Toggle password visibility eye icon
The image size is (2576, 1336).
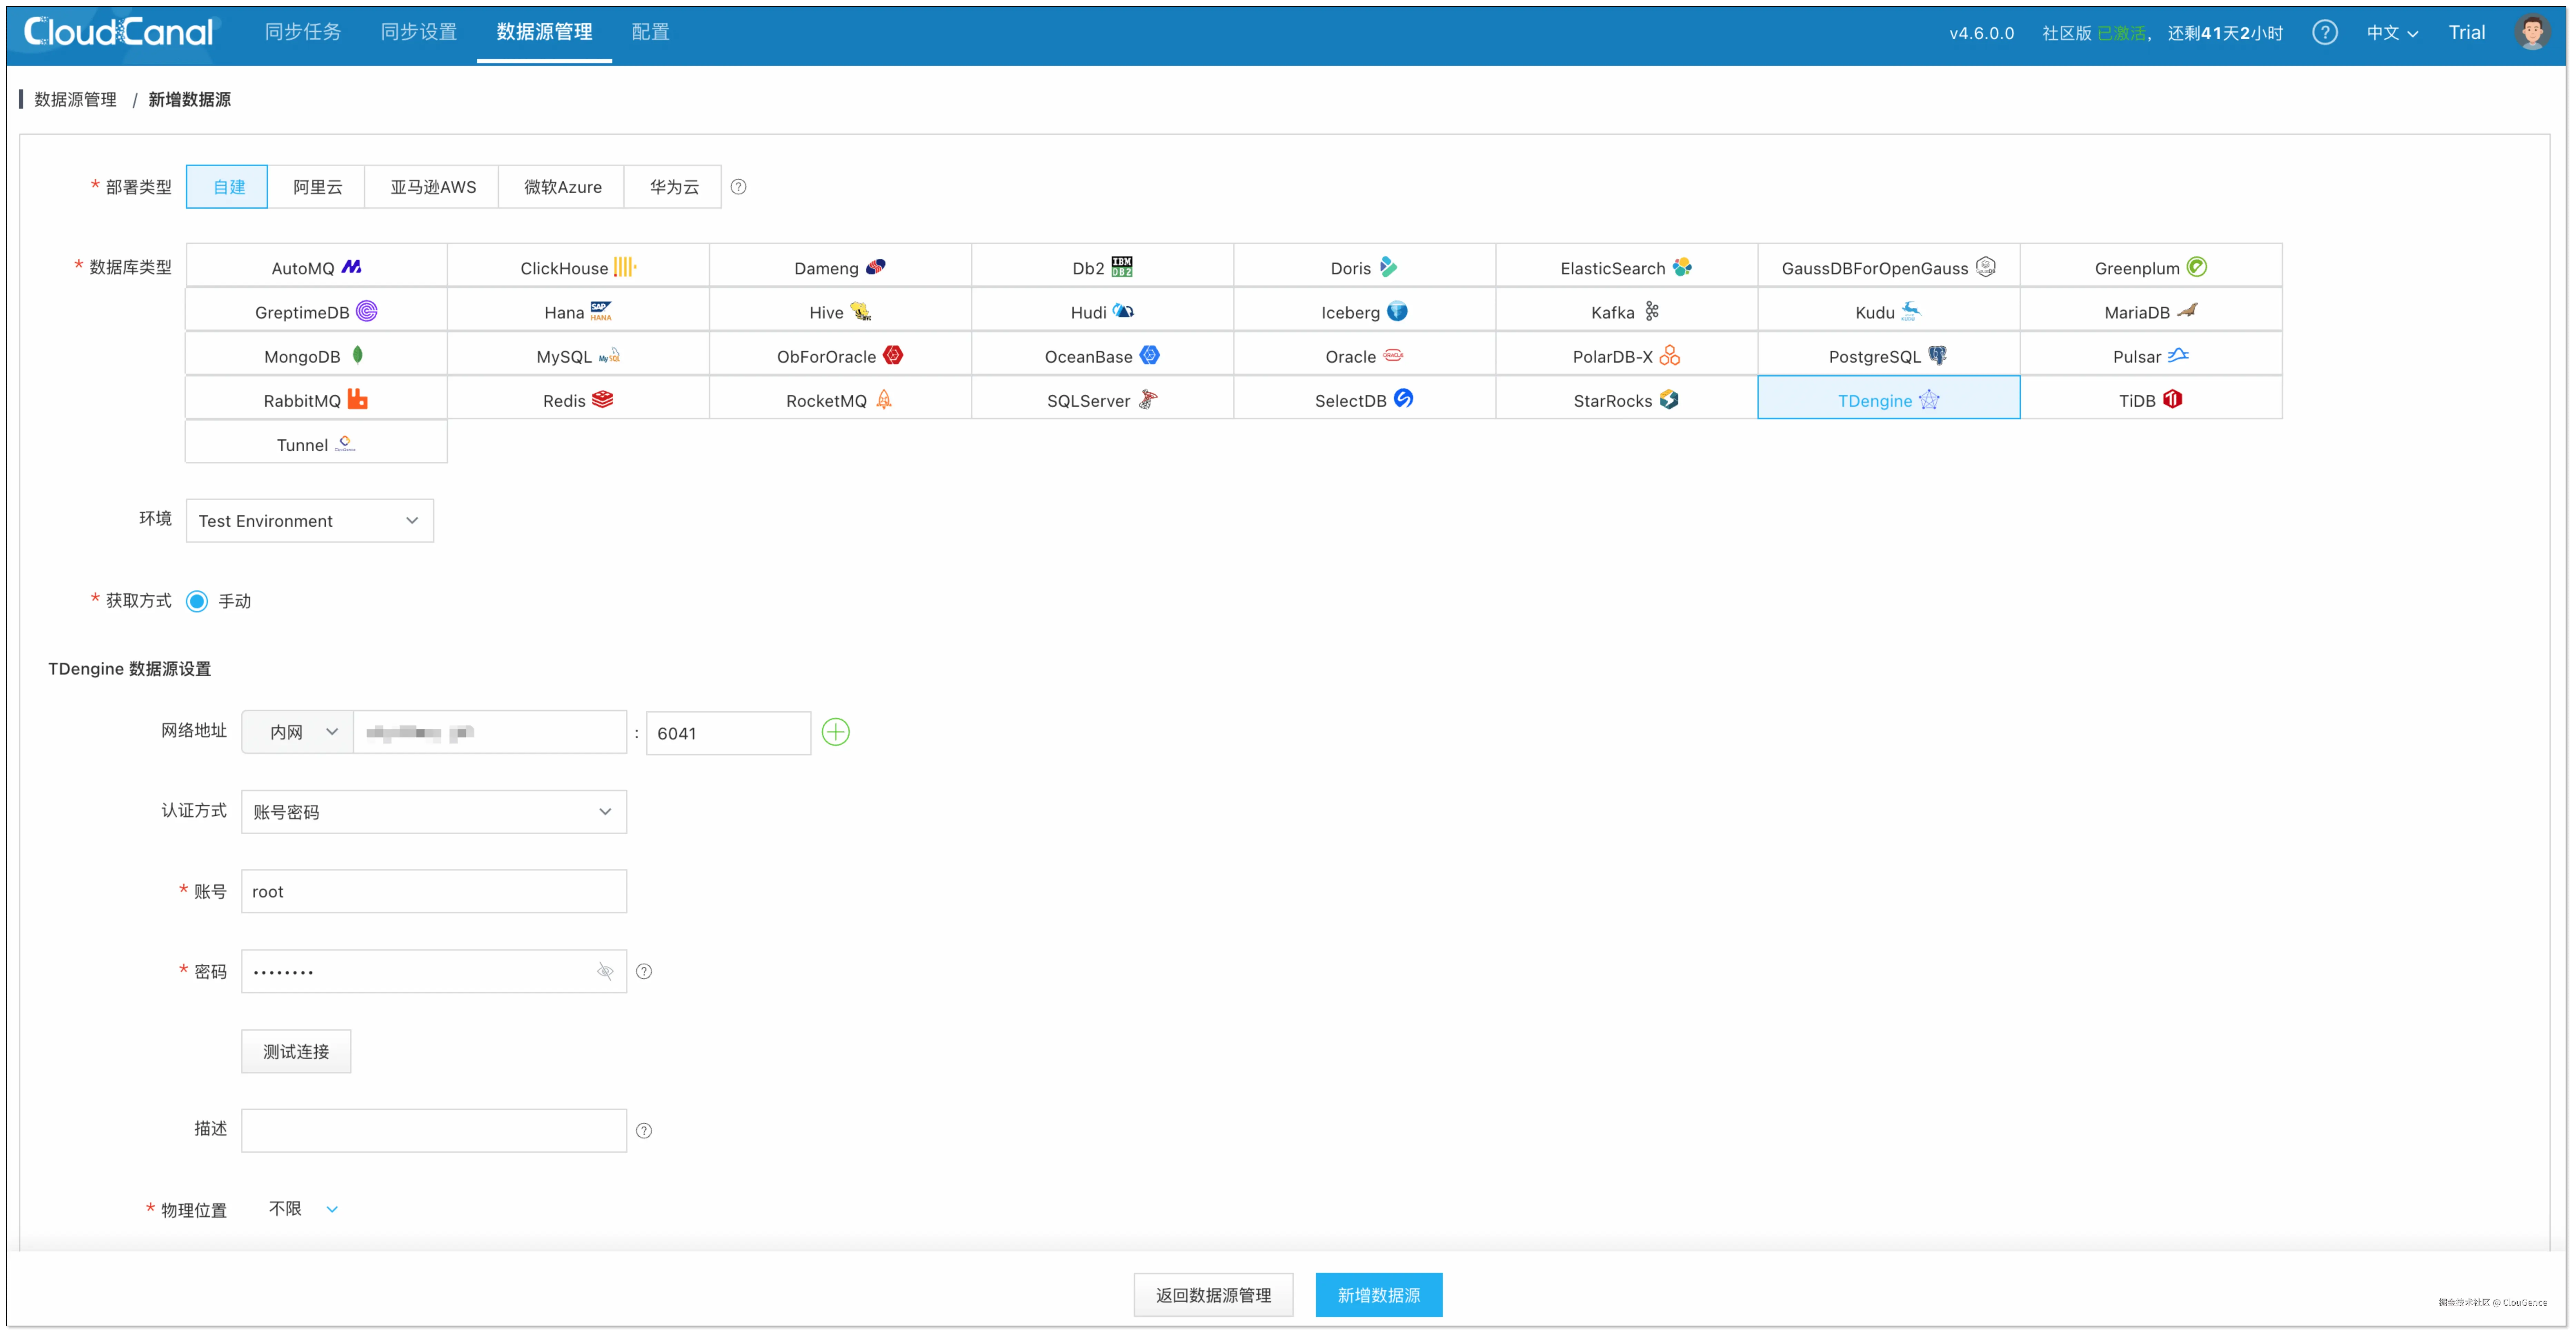tap(605, 971)
